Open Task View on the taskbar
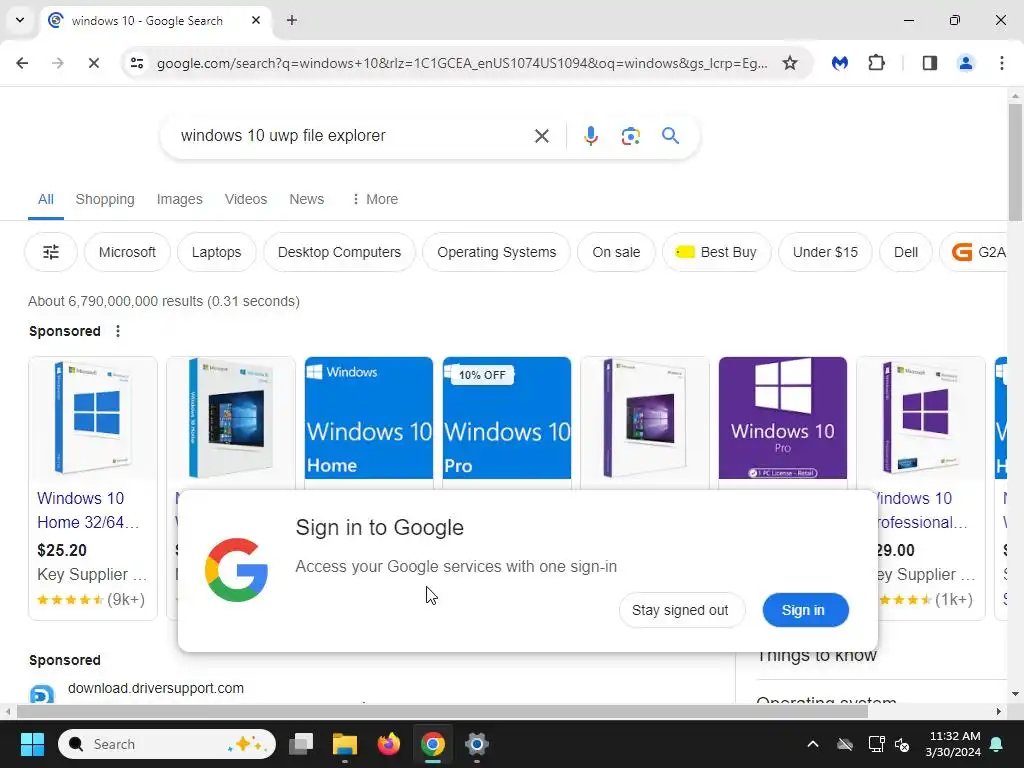 (x=301, y=744)
